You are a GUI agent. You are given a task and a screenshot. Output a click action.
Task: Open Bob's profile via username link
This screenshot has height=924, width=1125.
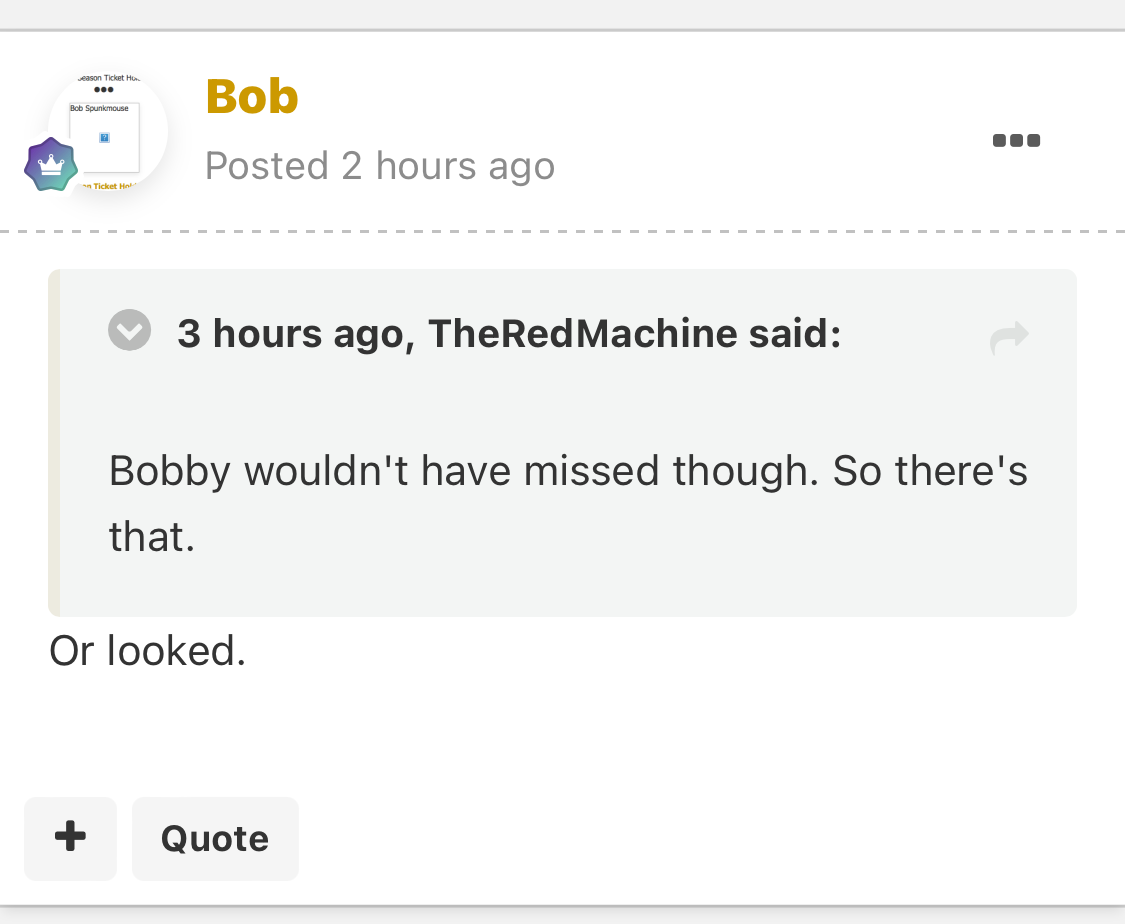click(x=252, y=97)
